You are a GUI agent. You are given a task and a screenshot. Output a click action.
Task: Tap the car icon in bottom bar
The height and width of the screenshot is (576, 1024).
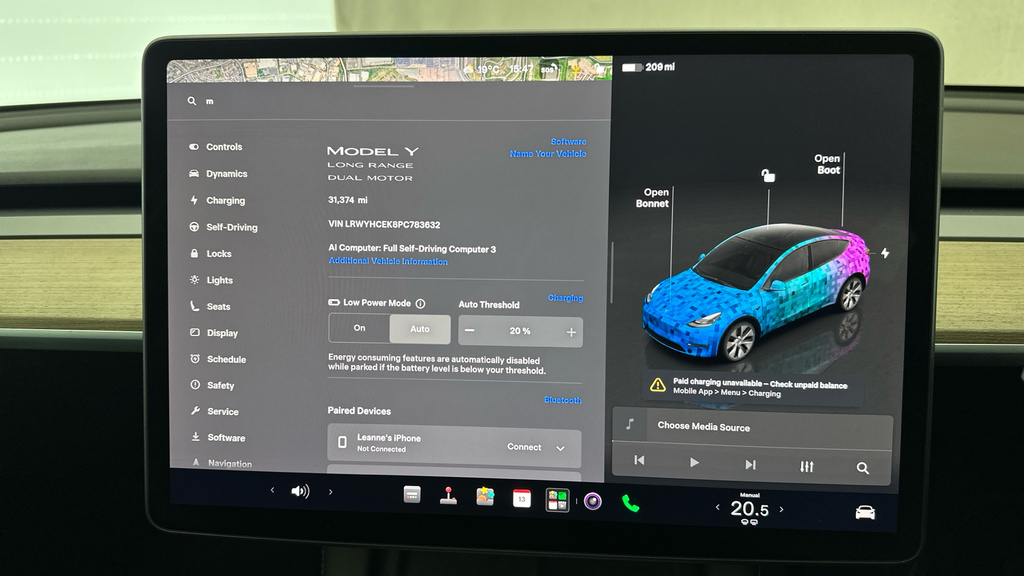click(865, 513)
